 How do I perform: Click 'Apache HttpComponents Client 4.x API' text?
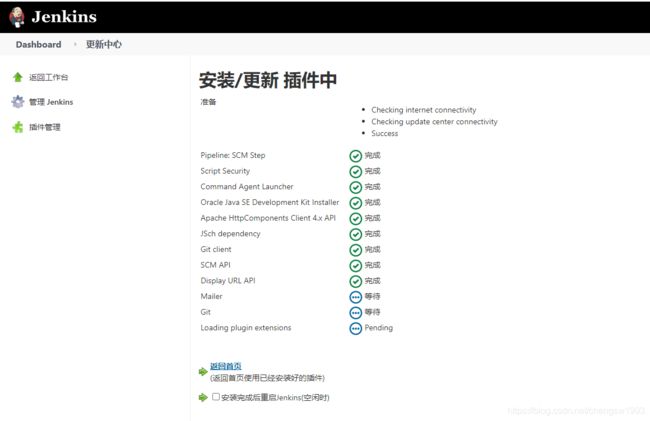[x=268, y=218]
